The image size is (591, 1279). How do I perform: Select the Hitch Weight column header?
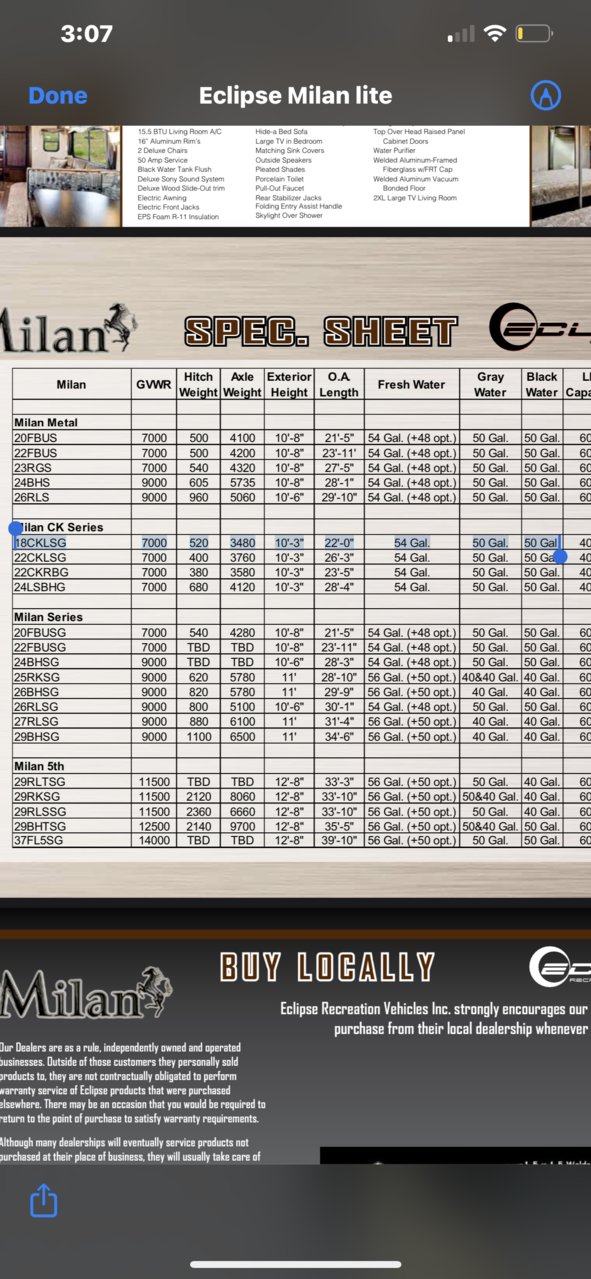coord(199,384)
